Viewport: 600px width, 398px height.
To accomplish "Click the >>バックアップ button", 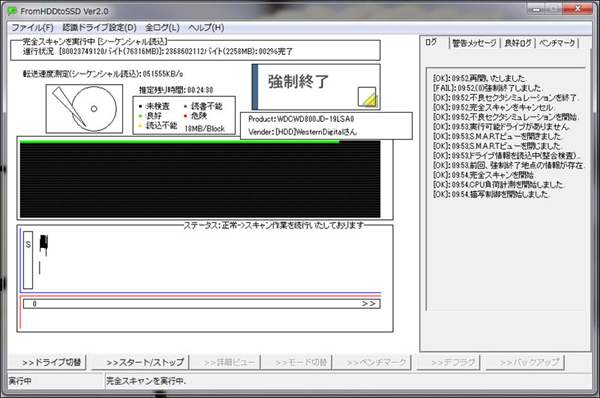I will (x=525, y=362).
